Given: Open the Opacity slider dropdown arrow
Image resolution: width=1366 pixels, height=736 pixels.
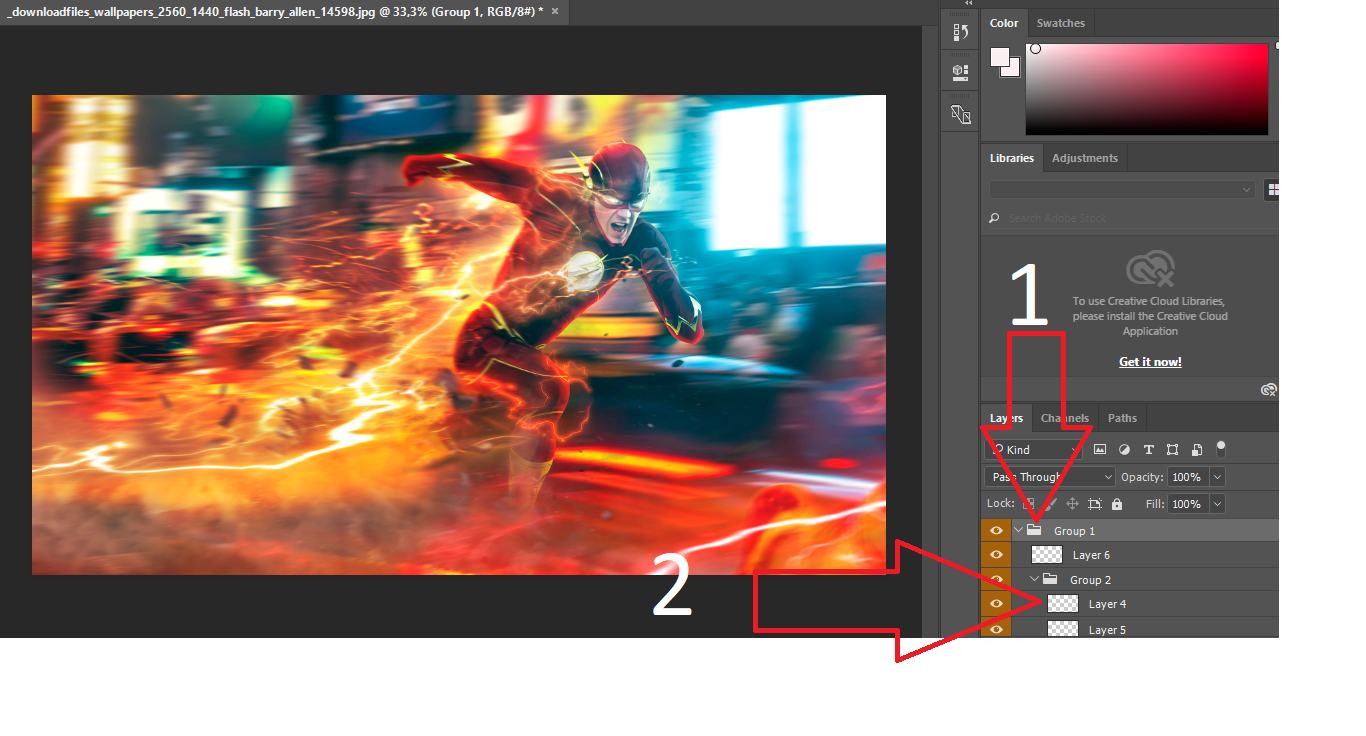Looking at the screenshot, I should tap(1217, 477).
